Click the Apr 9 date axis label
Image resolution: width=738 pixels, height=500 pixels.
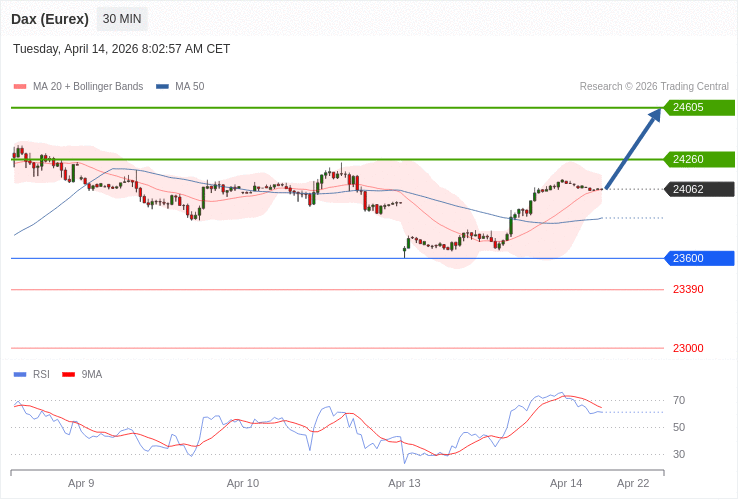coord(81,482)
